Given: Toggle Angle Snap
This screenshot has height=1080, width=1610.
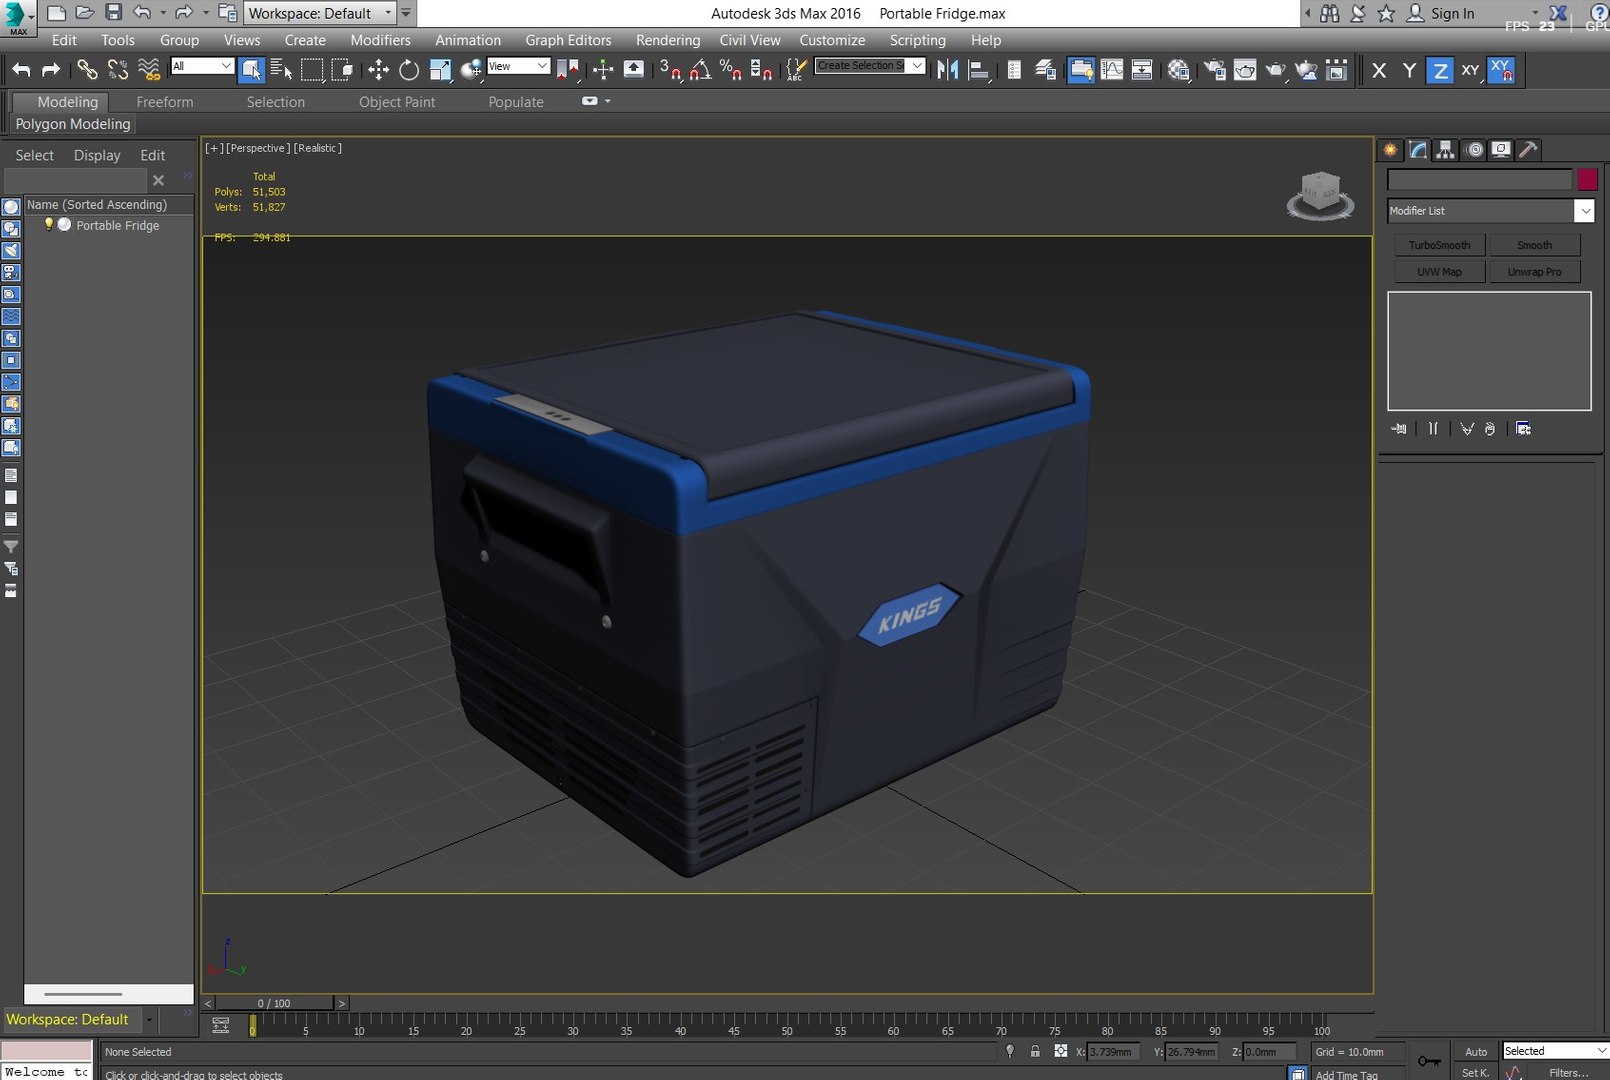Looking at the screenshot, I should click(x=700, y=70).
